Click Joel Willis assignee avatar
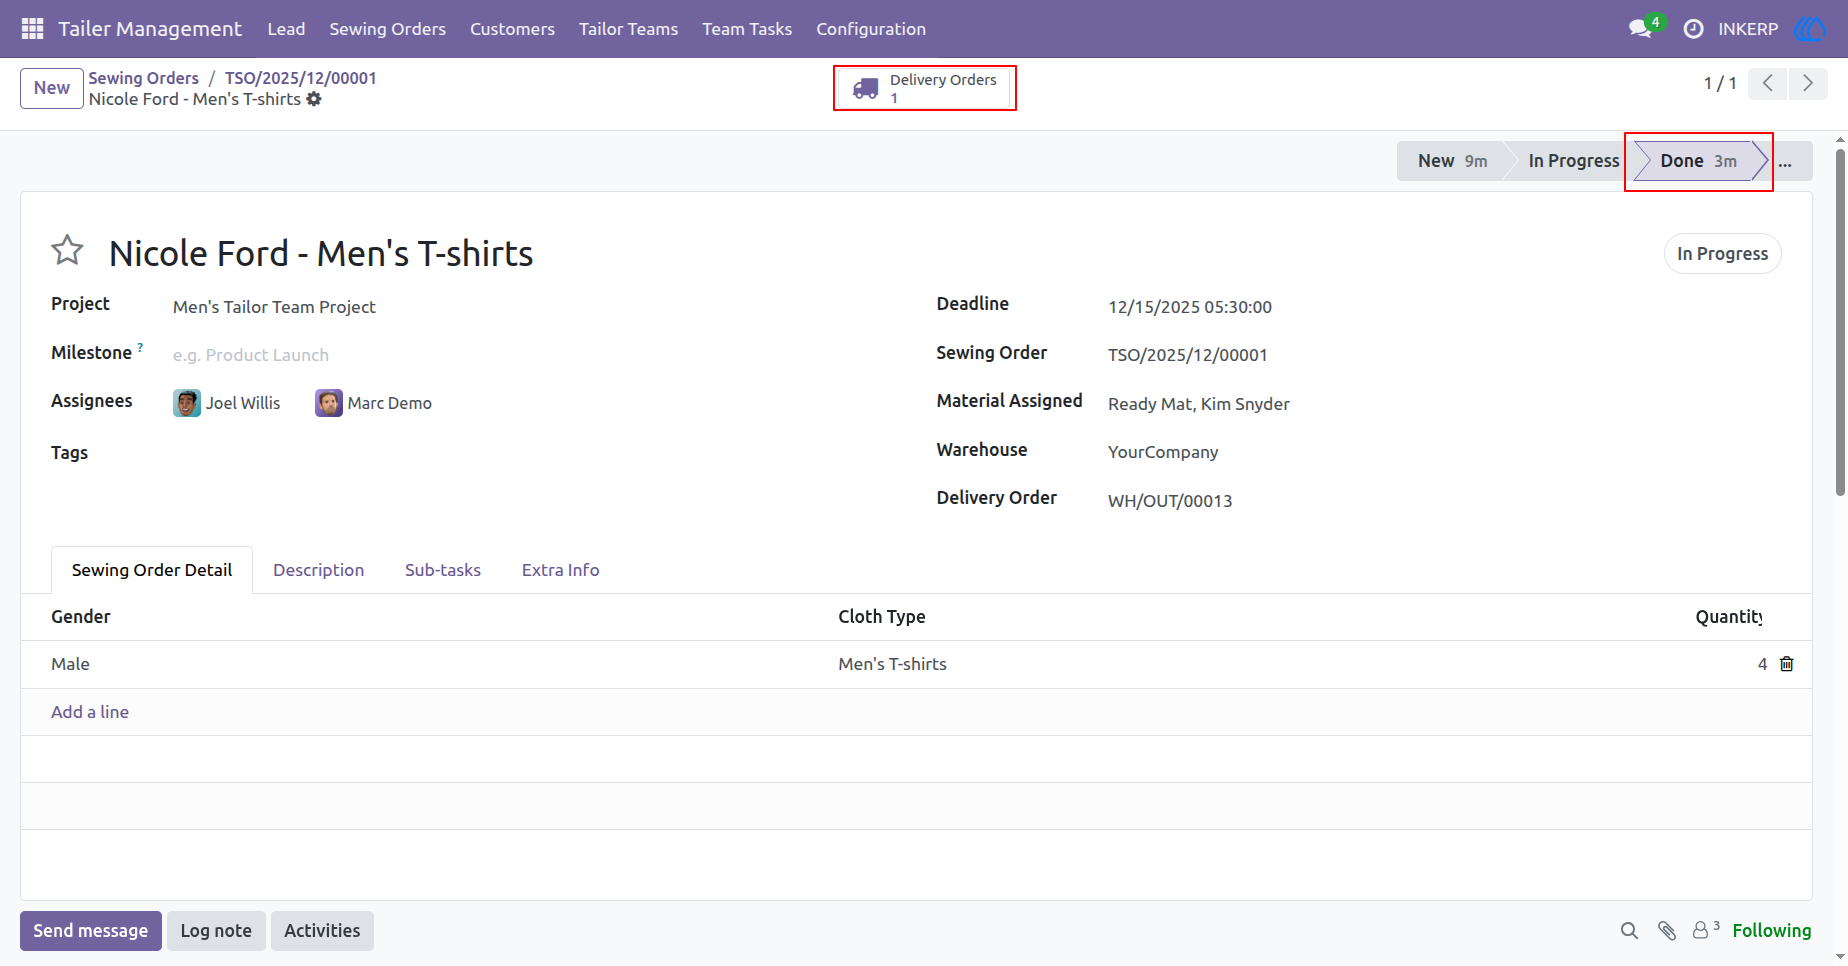Viewport: 1848px width, 966px height. (x=187, y=403)
